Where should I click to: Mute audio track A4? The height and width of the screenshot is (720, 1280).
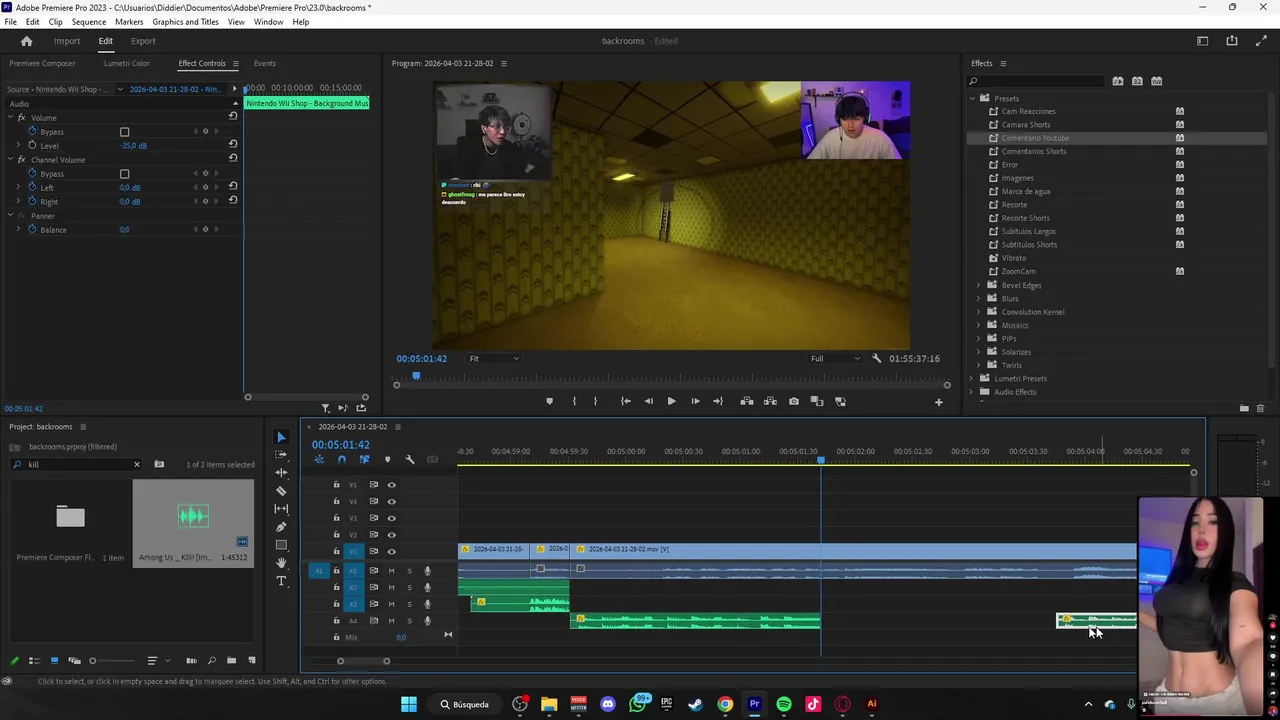click(391, 621)
